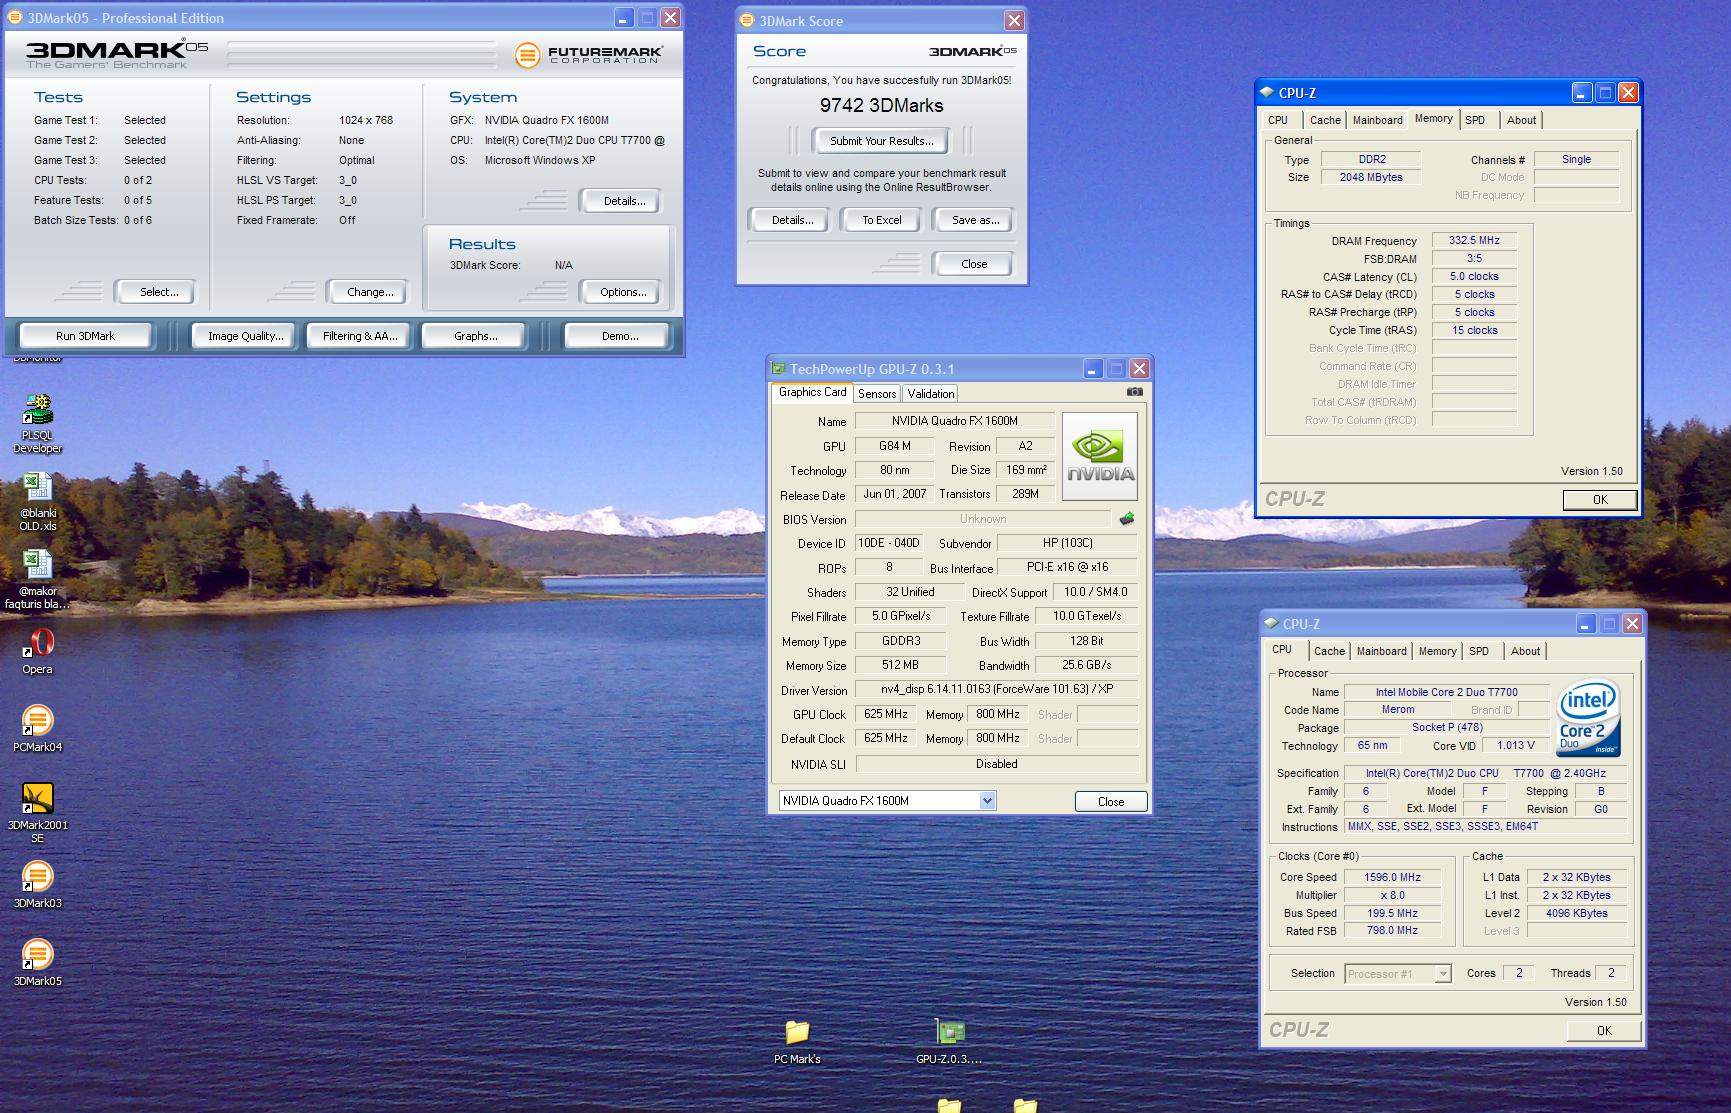The height and width of the screenshot is (1113, 1731).
Task: Click the Futuremark Corporation logo
Action: 589,54
